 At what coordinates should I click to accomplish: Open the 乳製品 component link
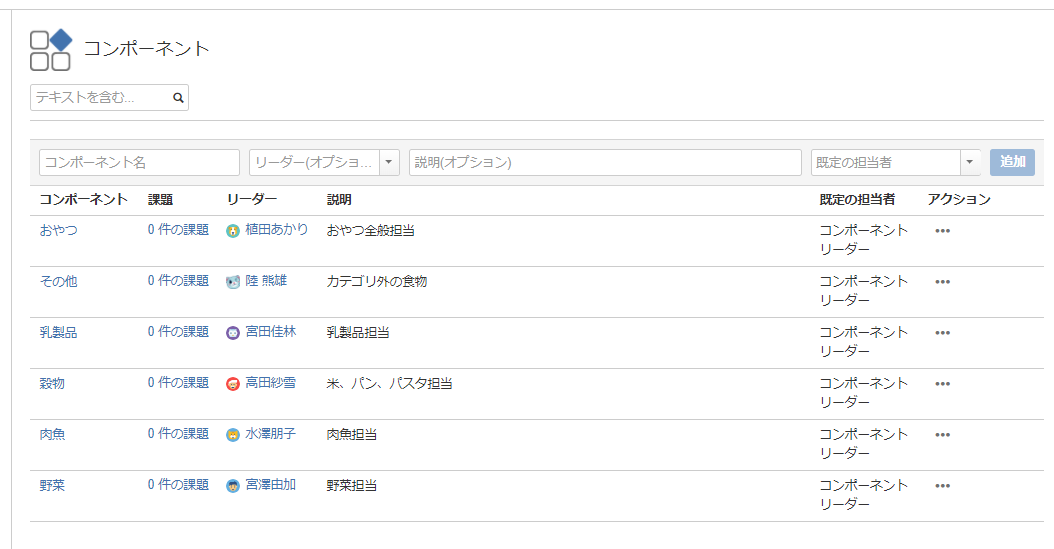58,333
